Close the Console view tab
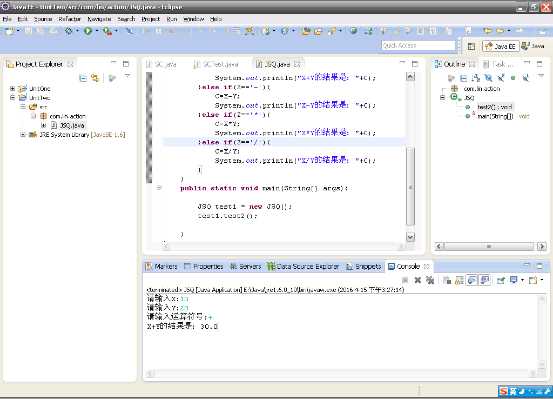The height and width of the screenshot is (399, 553). 426,266
